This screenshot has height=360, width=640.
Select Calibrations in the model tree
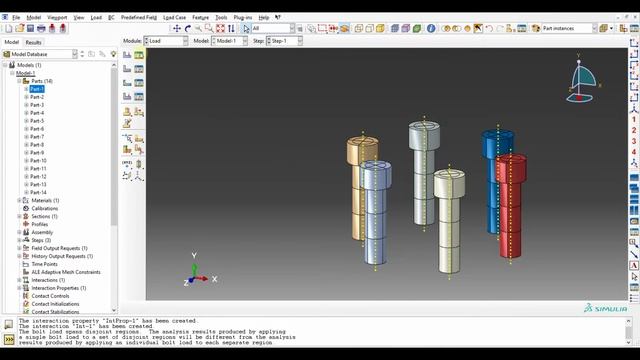[x=44, y=209]
